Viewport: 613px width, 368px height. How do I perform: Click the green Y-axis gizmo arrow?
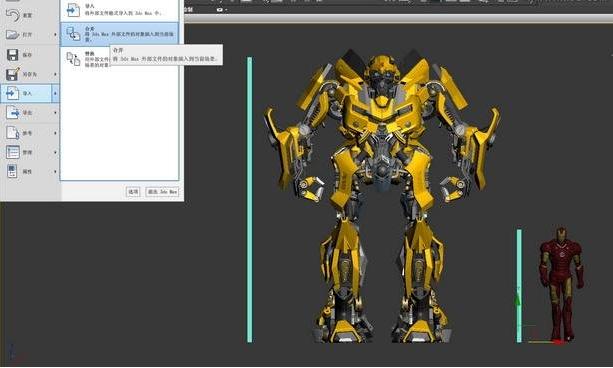(x=518, y=300)
